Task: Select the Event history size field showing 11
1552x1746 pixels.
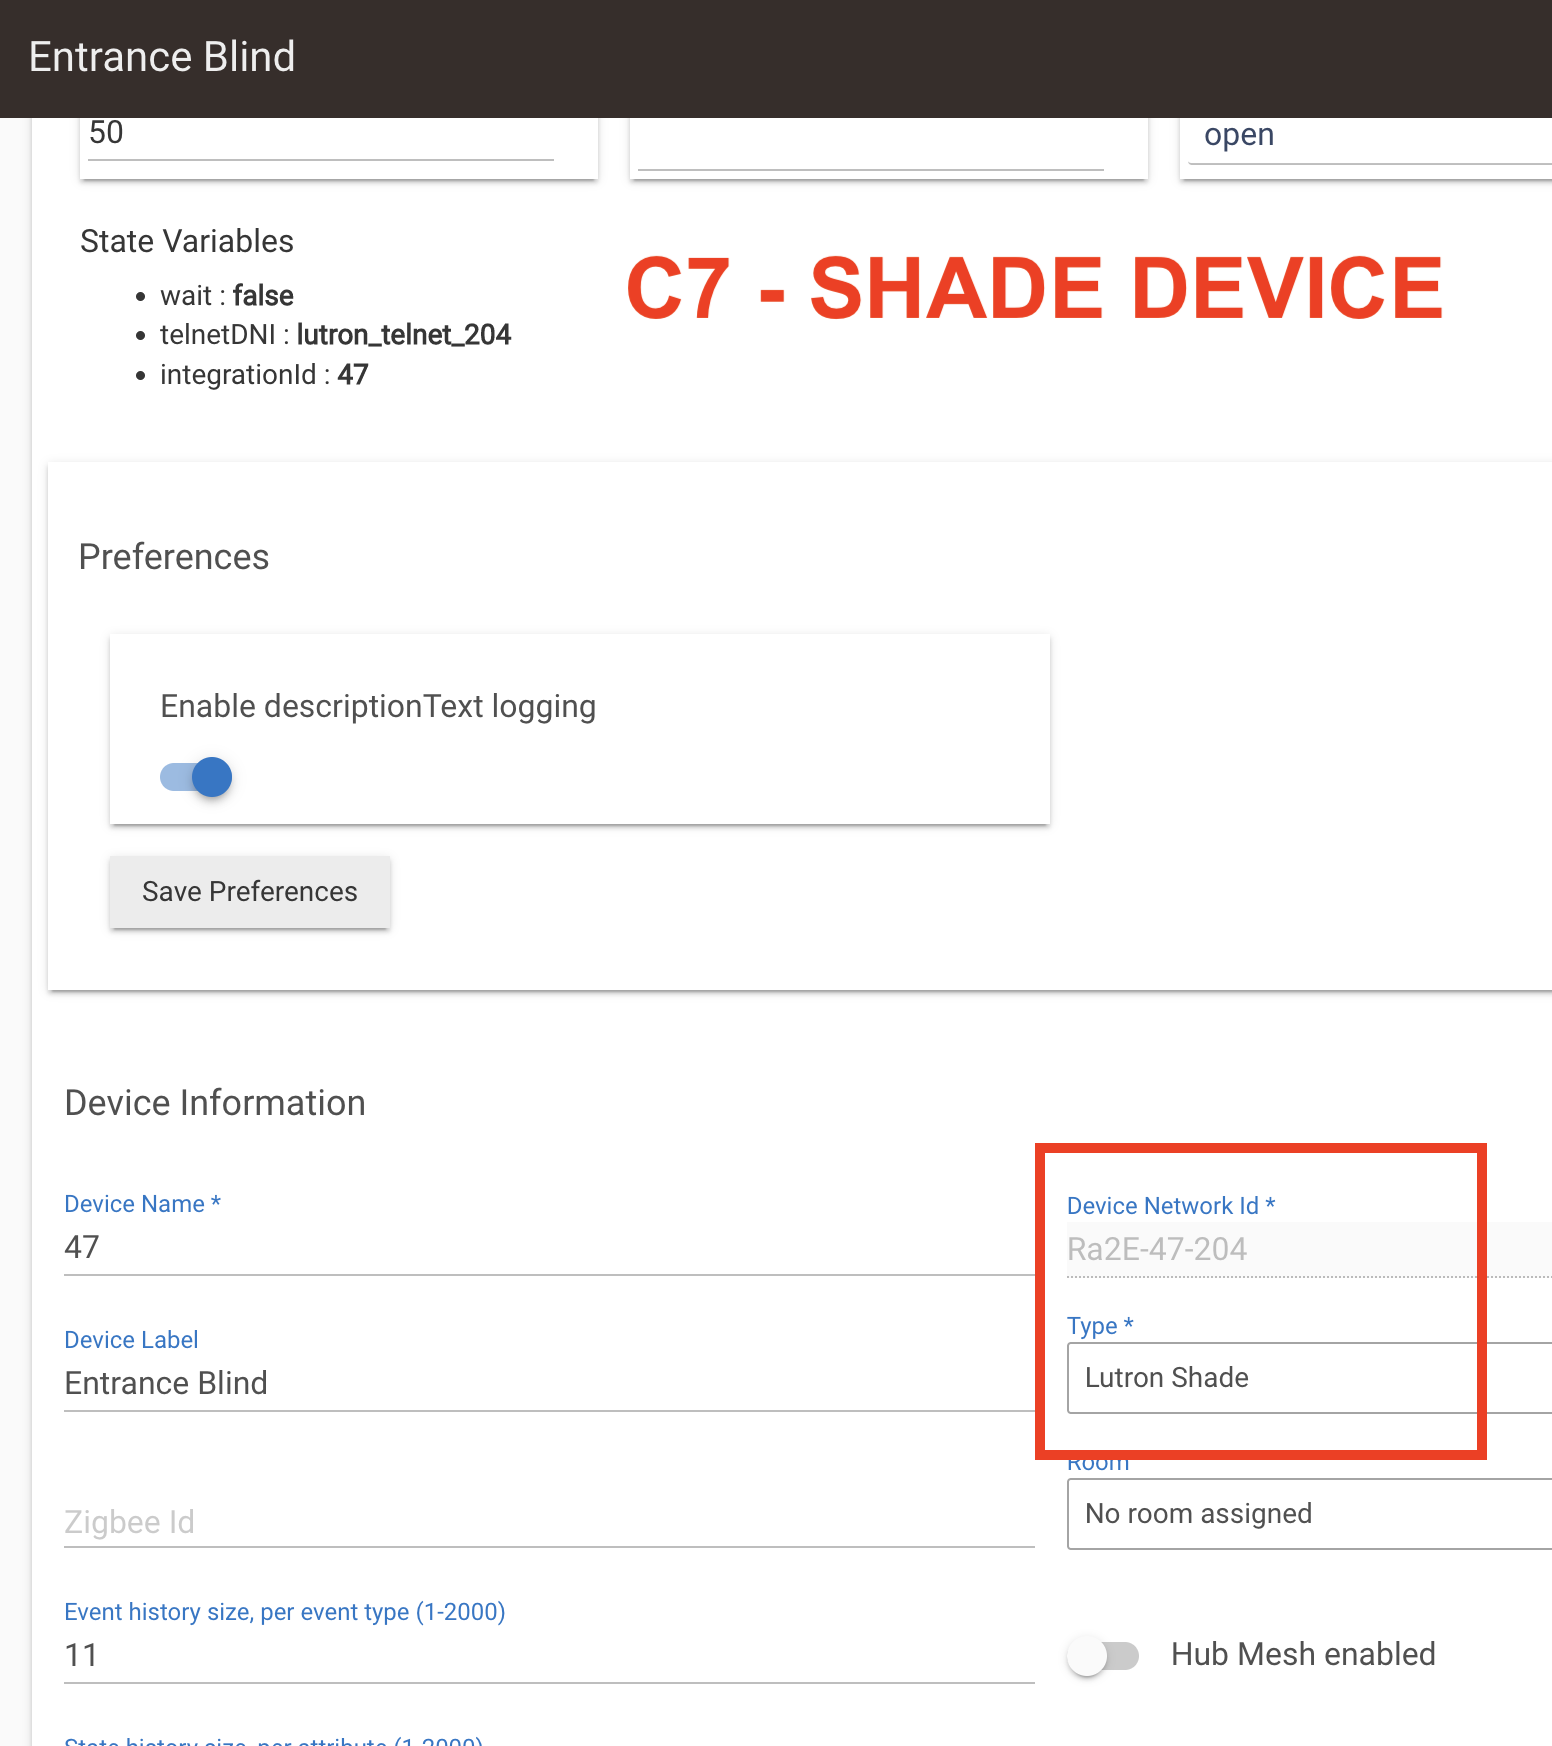Action: click(x=400, y=1656)
